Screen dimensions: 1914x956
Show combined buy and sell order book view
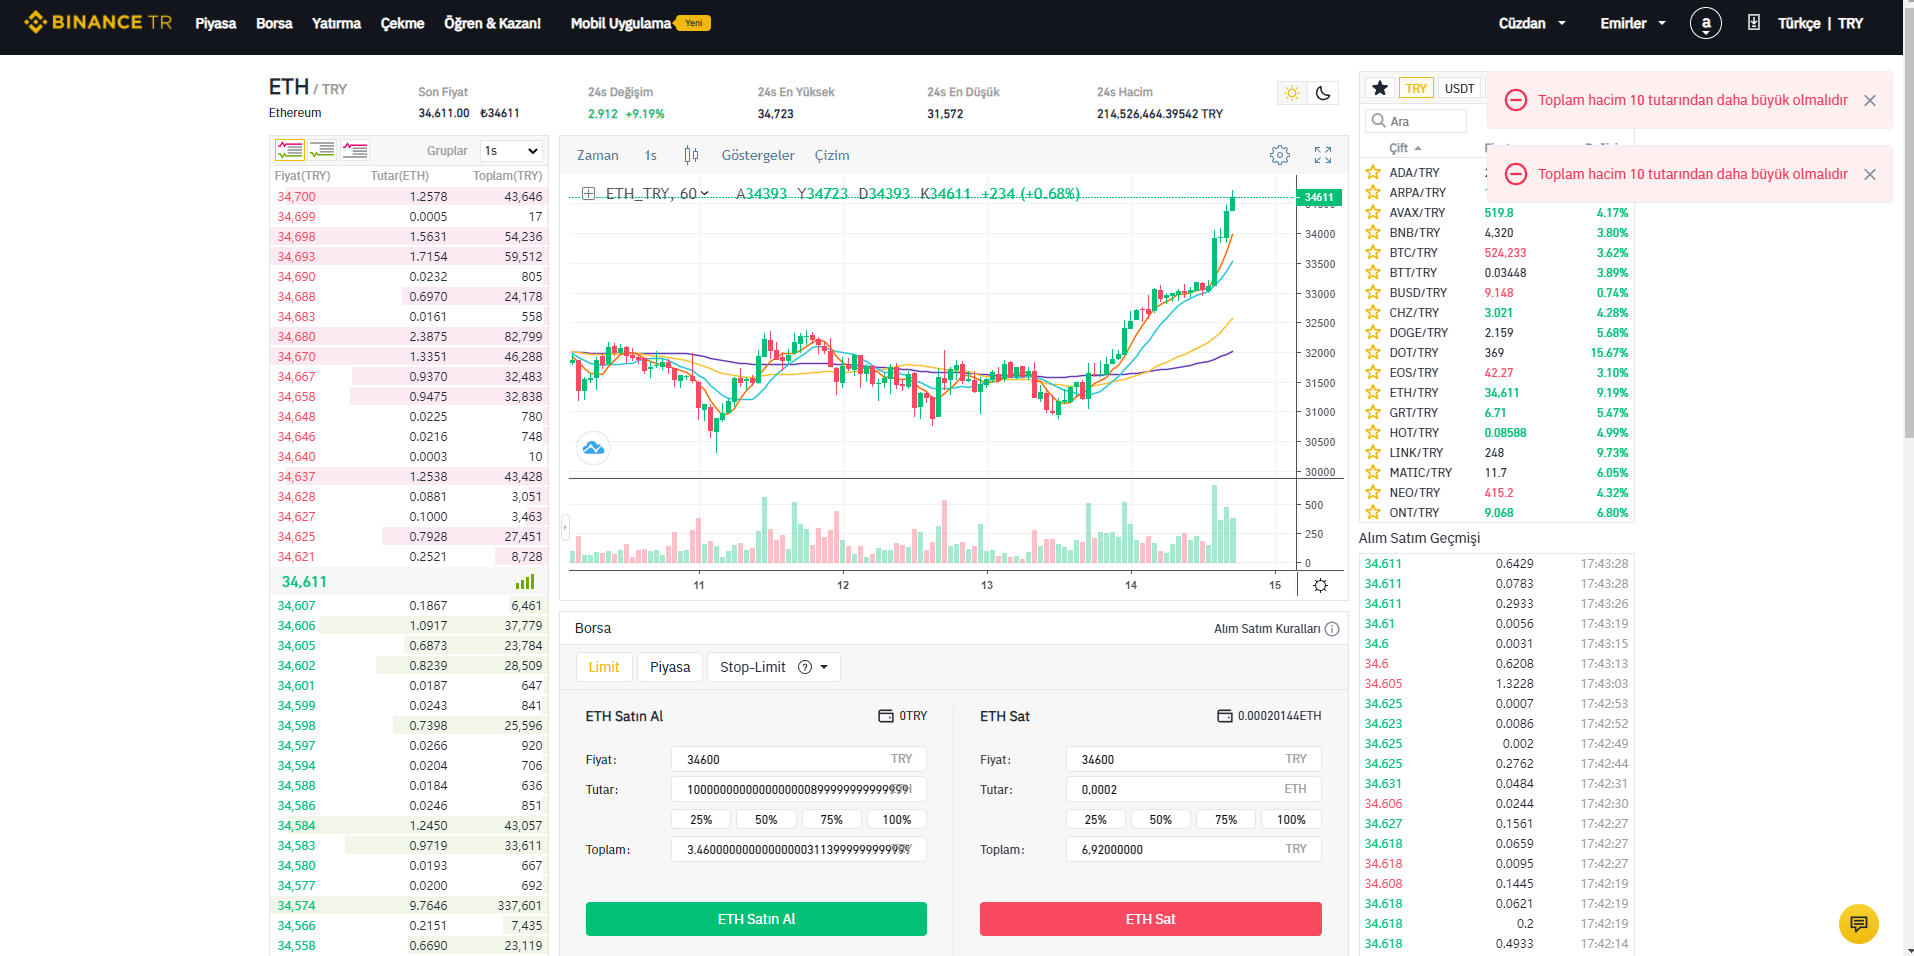[290, 150]
